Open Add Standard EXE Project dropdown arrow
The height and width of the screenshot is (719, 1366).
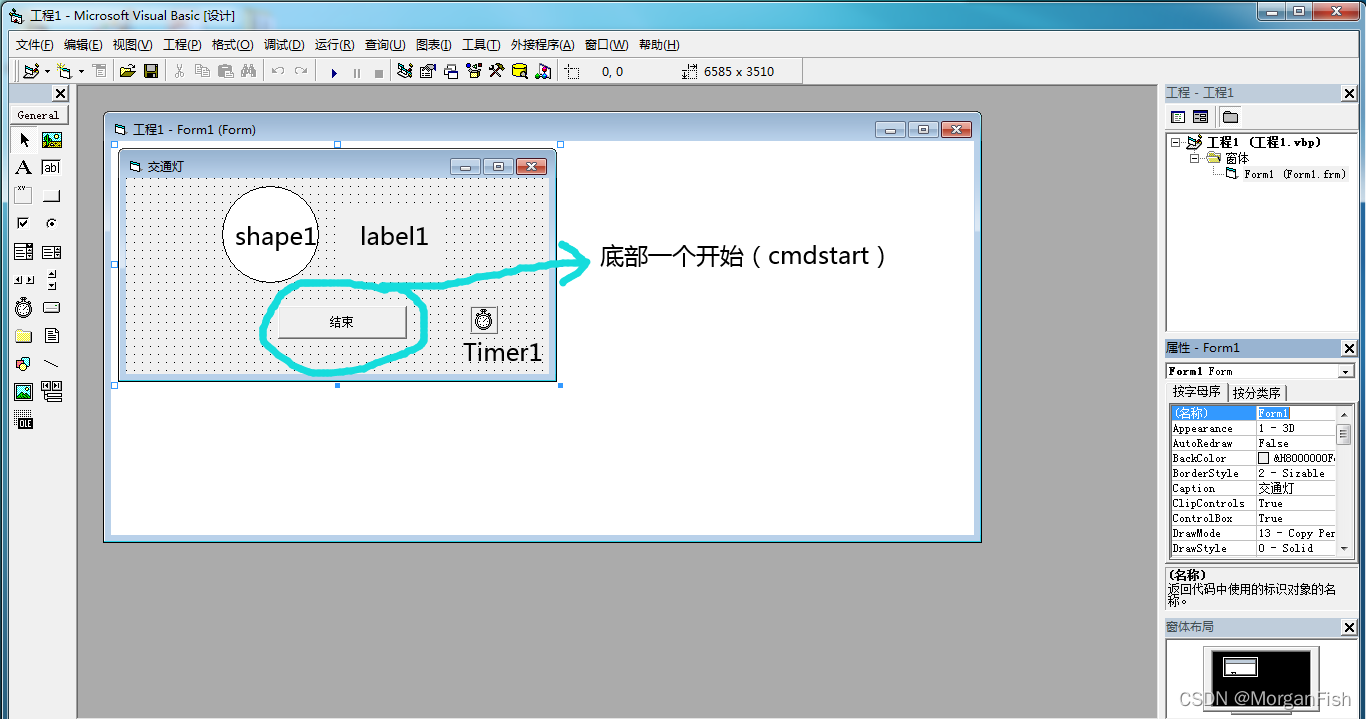pos(47,71)
